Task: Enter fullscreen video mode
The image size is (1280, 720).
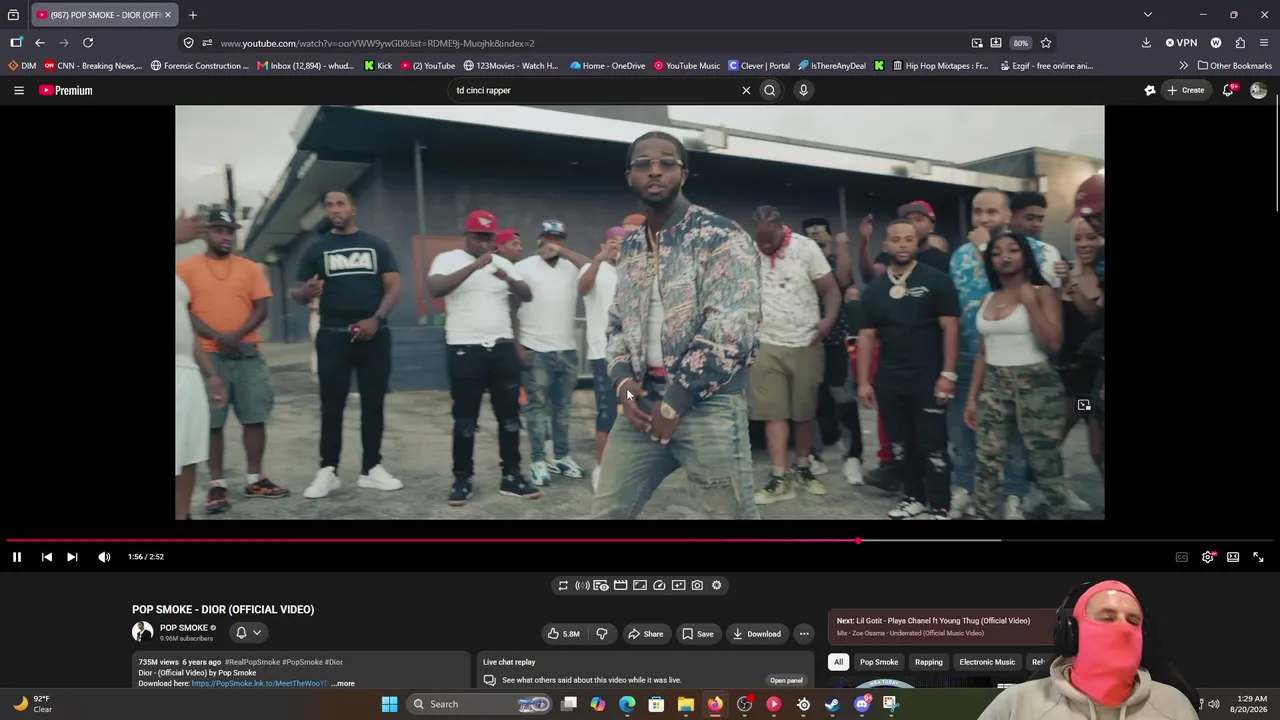Action: pyautogui.click(x=1258, y=557)
